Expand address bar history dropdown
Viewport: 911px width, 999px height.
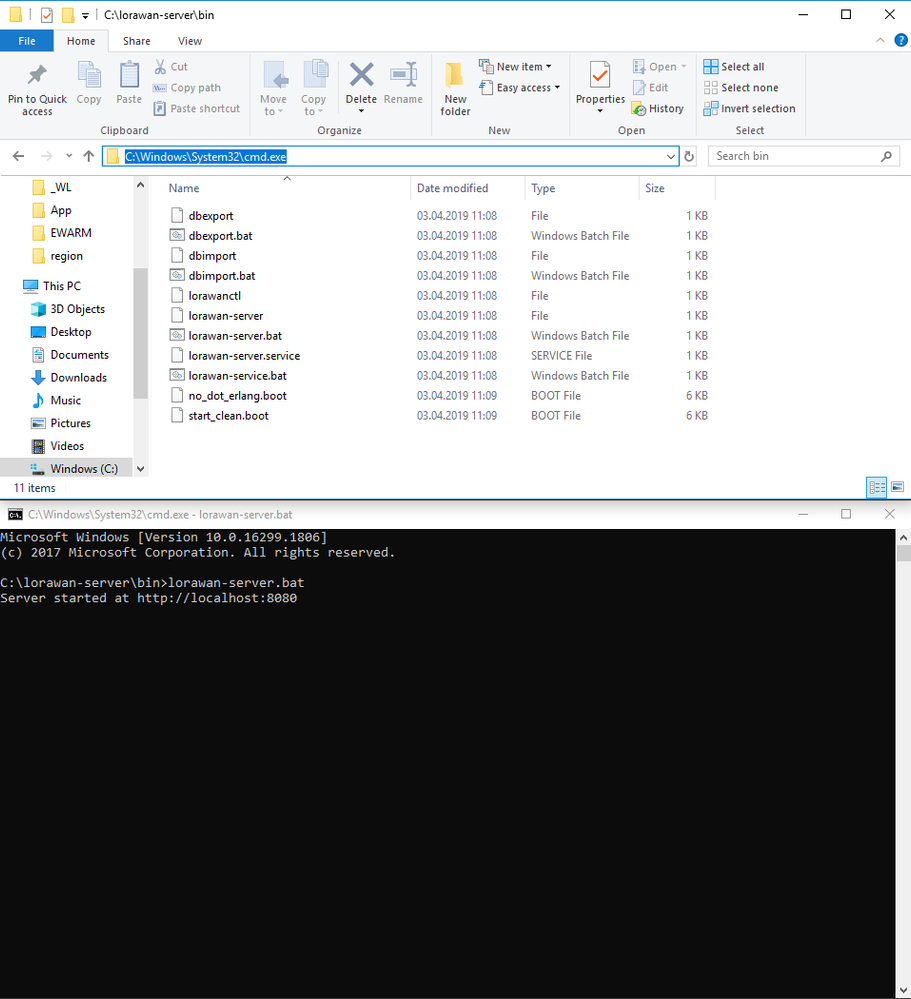click(x=670, y=156)
